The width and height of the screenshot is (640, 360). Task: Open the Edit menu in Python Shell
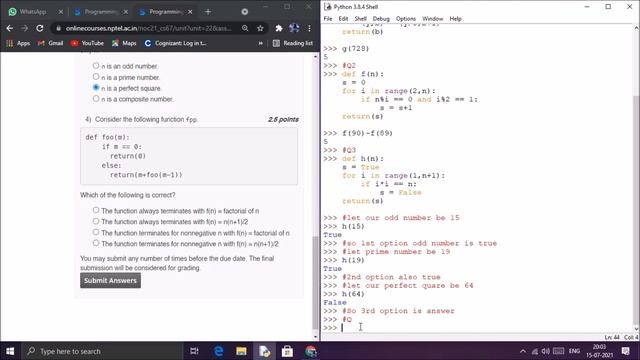[343, 19]
